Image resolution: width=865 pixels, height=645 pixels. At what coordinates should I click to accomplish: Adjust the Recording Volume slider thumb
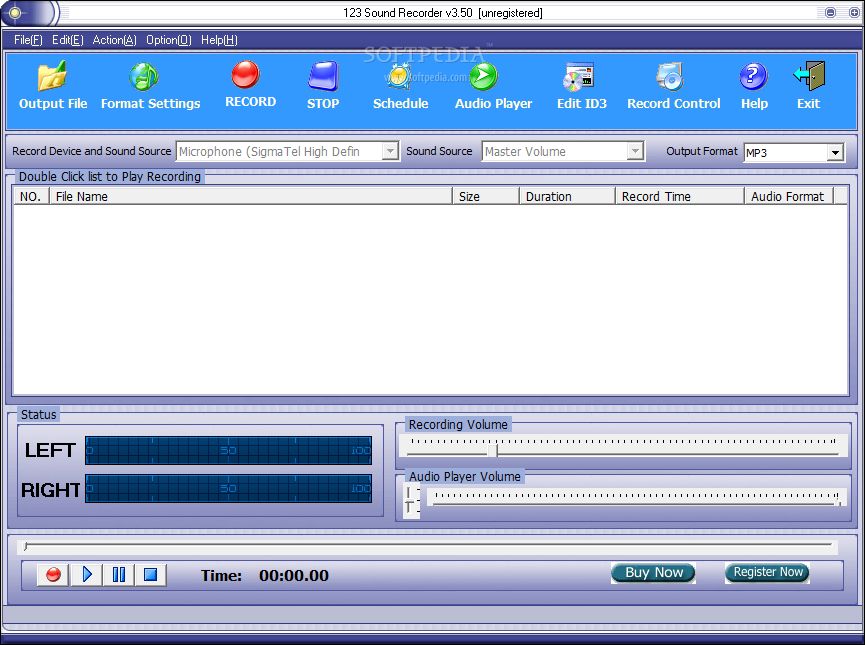tap(492, 450)
